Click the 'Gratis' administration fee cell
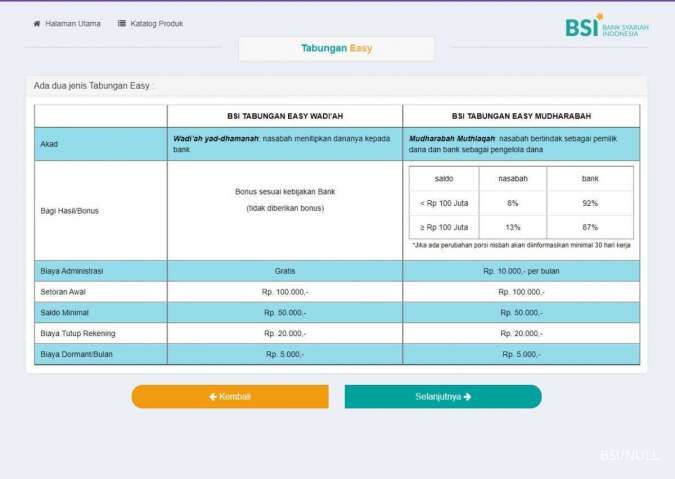The height and width of the screenshot is (479, 675). pos(285,271)
